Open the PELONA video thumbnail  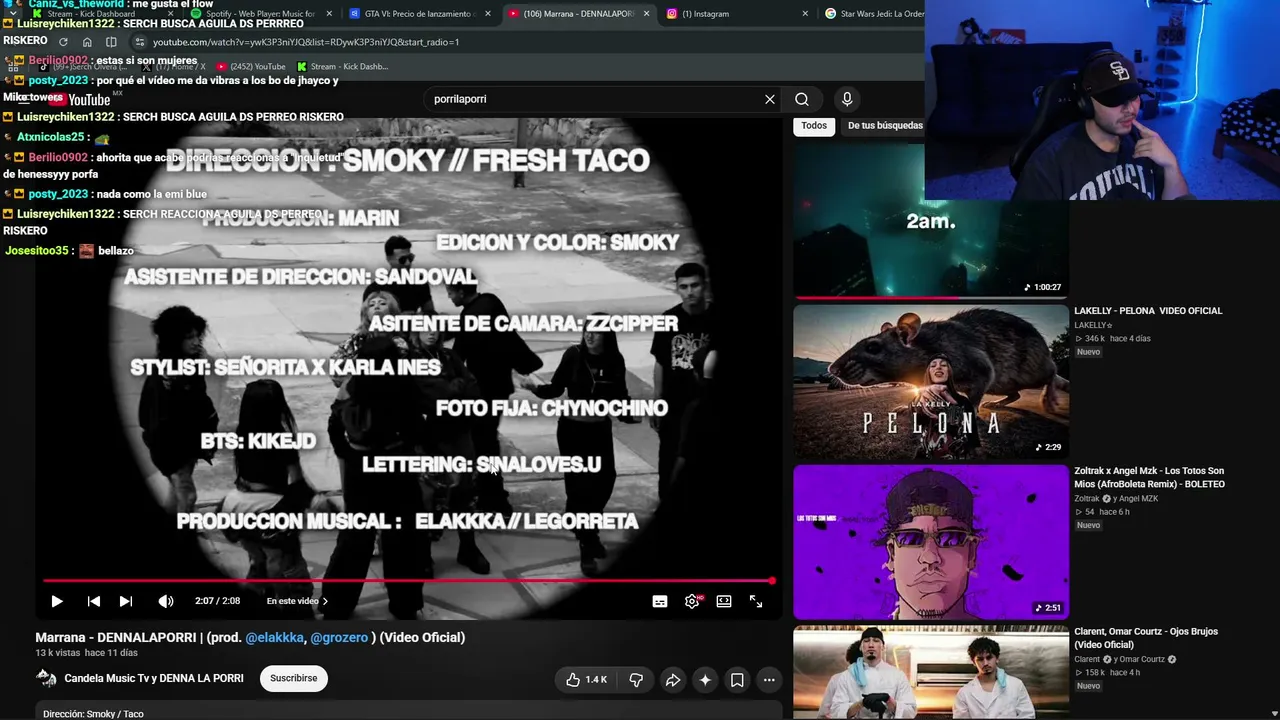click(x=931, y=382)
